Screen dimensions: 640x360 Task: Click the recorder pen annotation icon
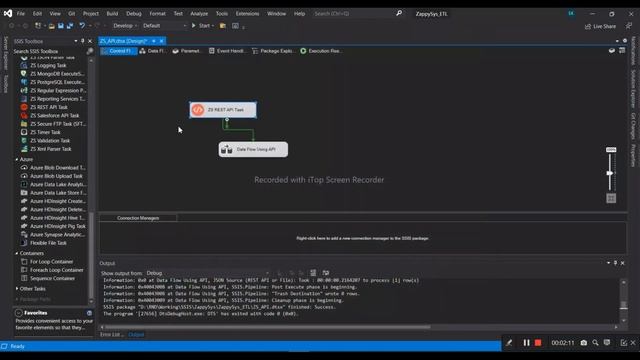[x=509, y=343]
